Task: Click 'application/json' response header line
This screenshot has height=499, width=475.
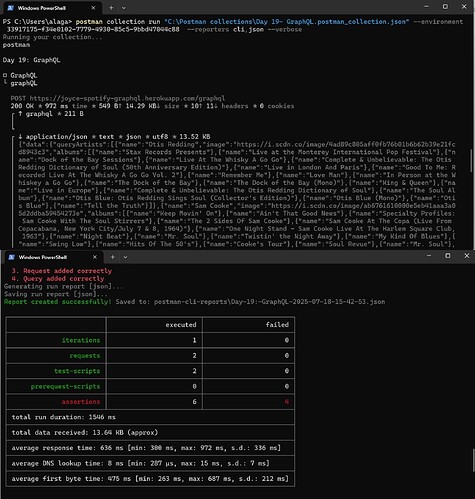Action: [114, 137]
